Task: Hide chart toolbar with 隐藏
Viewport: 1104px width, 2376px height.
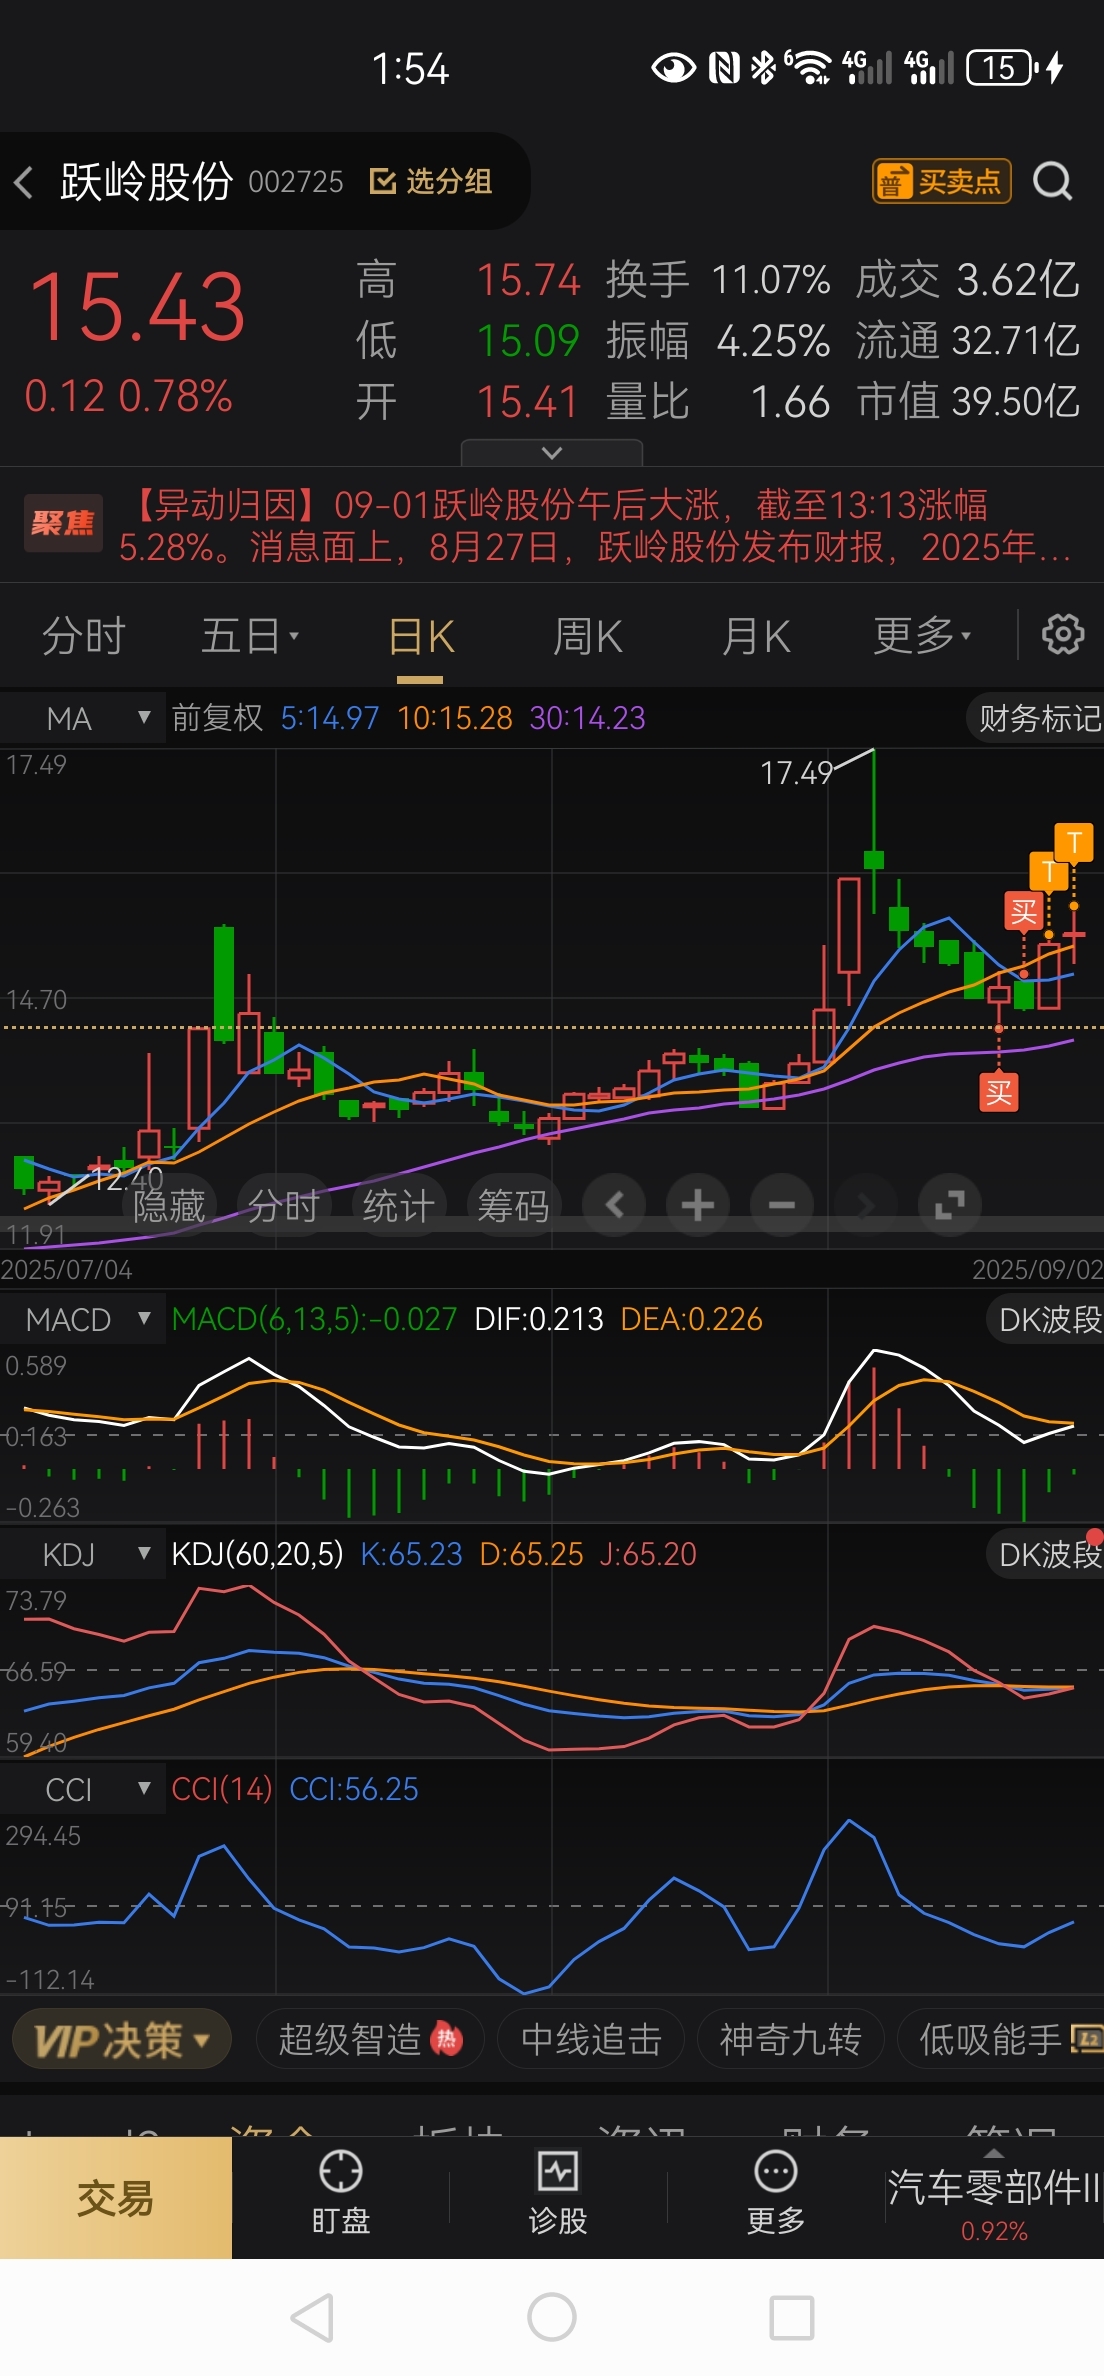Action: coord(168,1205)
